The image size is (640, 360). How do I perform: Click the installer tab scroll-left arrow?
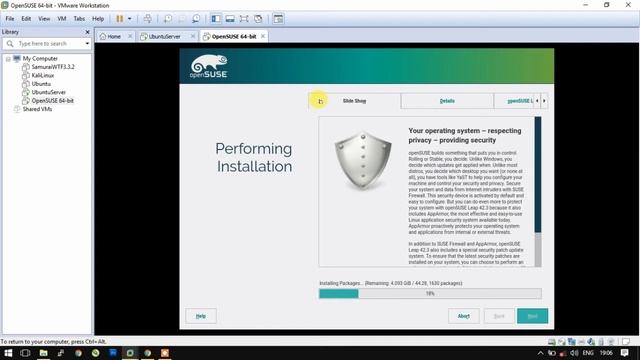[537, 101]
